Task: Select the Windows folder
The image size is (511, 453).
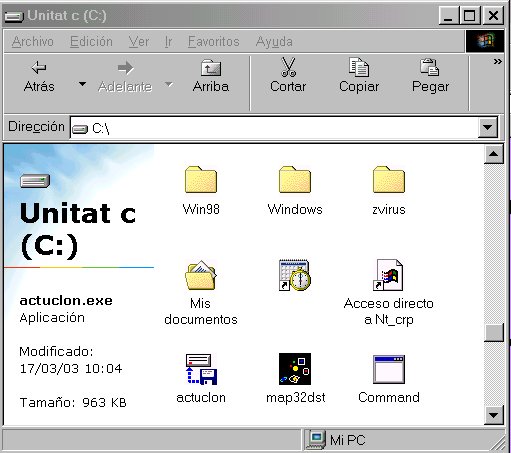Action: [295, 180]
